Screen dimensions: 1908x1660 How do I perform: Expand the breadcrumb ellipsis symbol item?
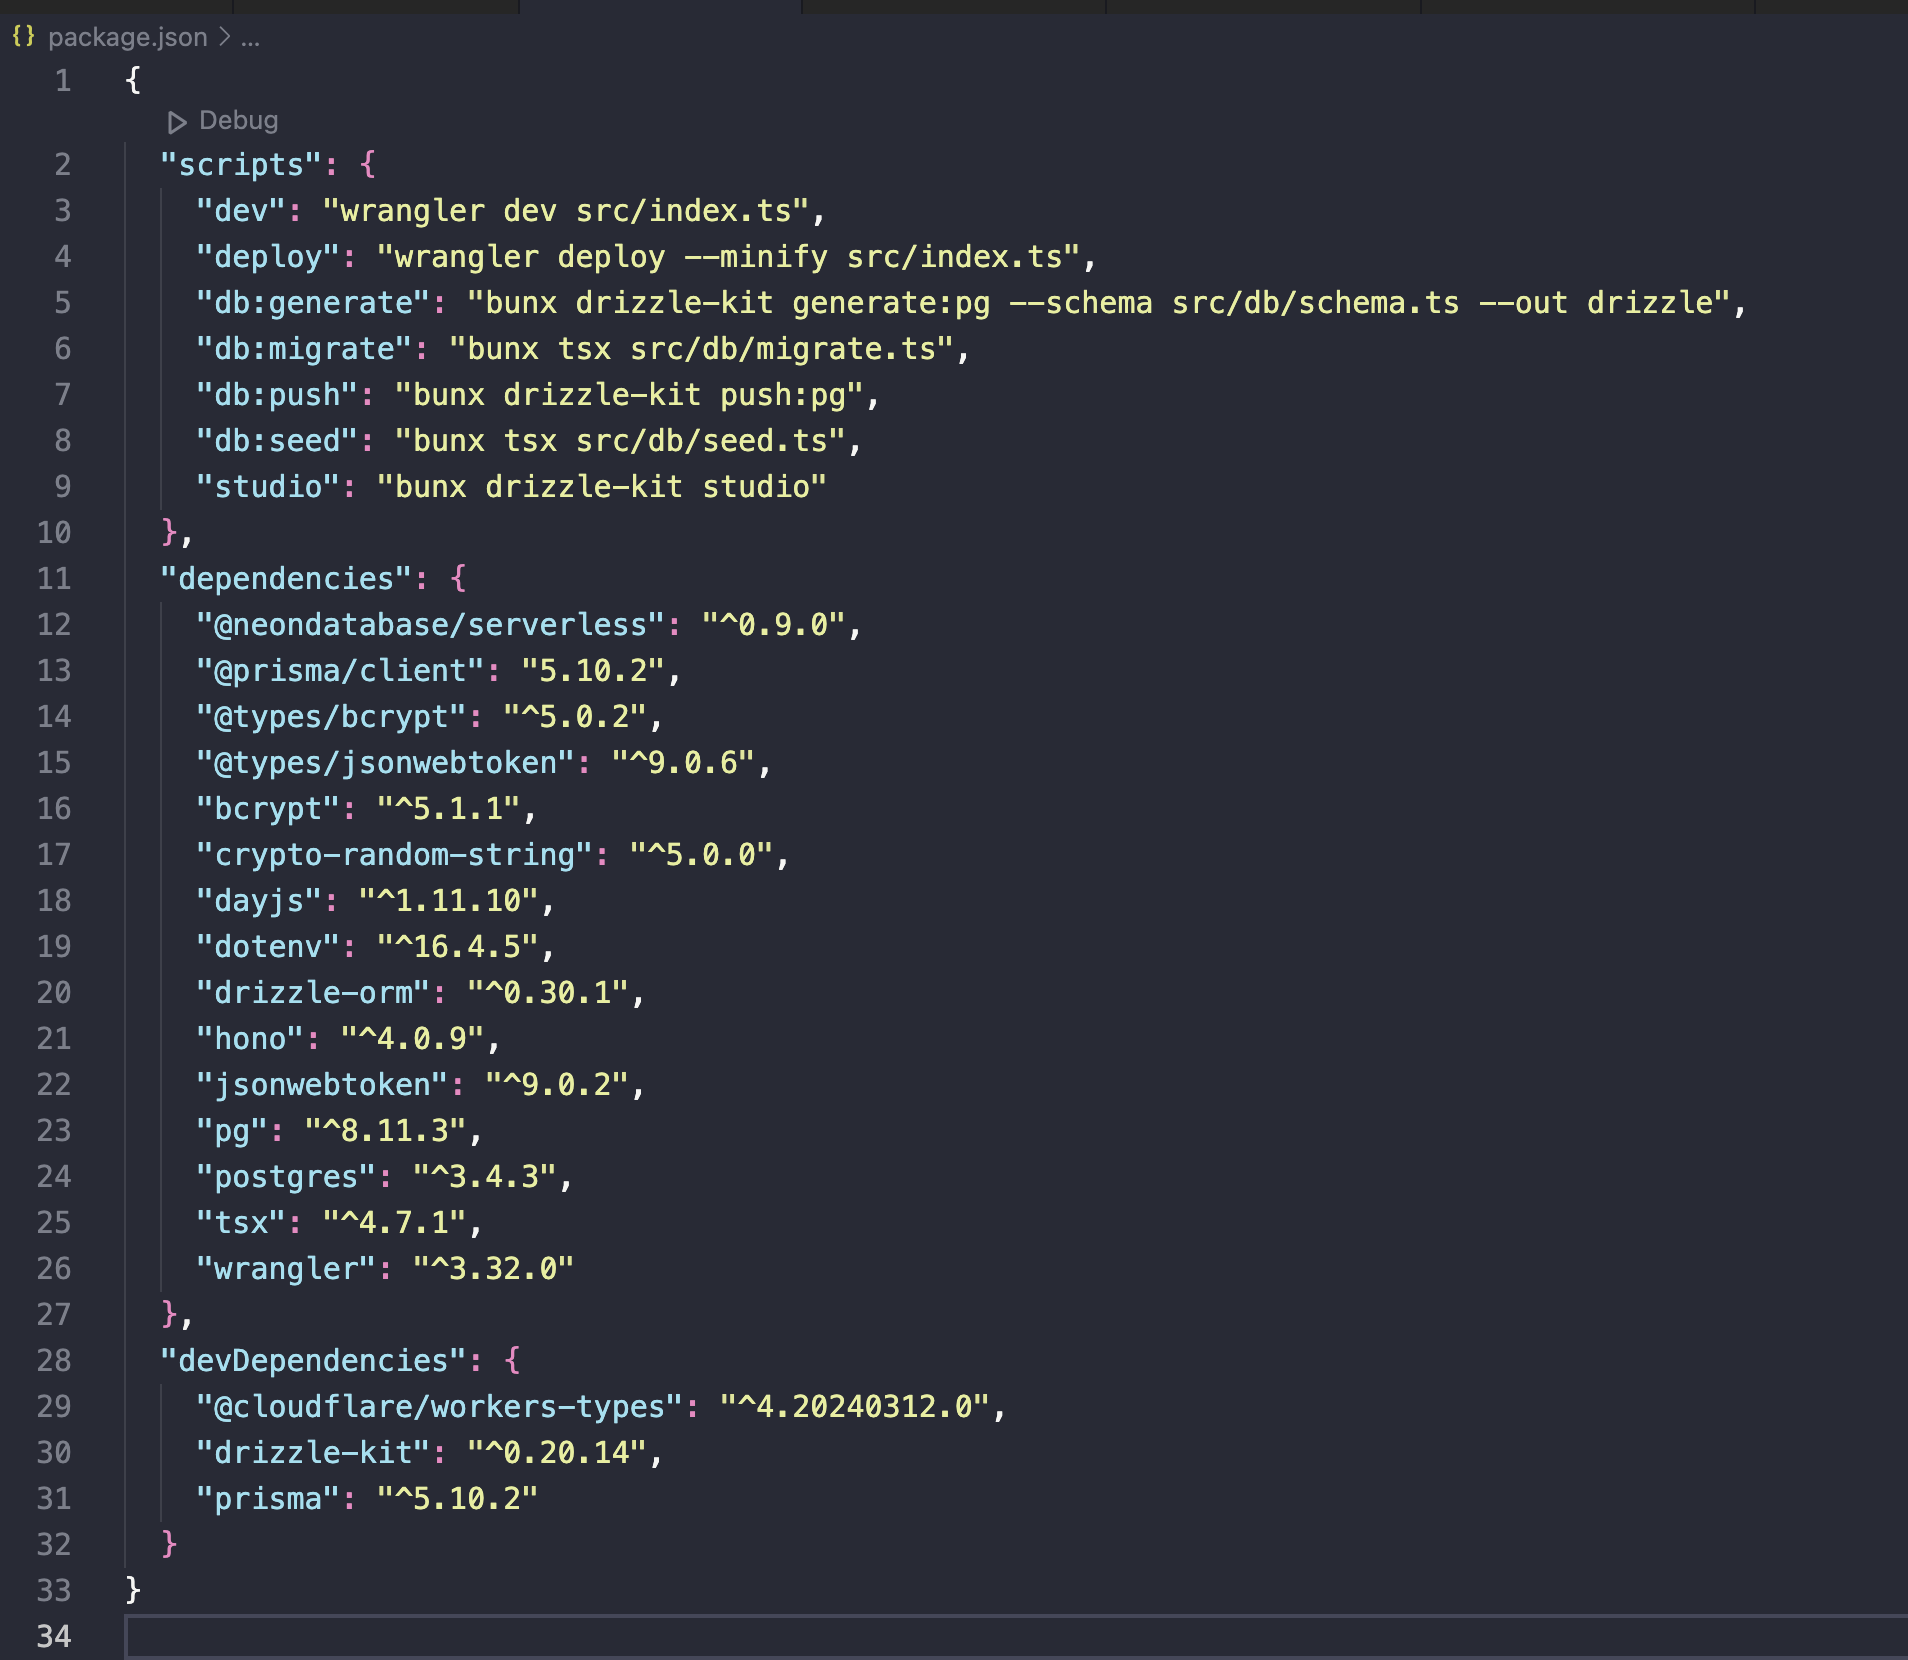point(250,38)
